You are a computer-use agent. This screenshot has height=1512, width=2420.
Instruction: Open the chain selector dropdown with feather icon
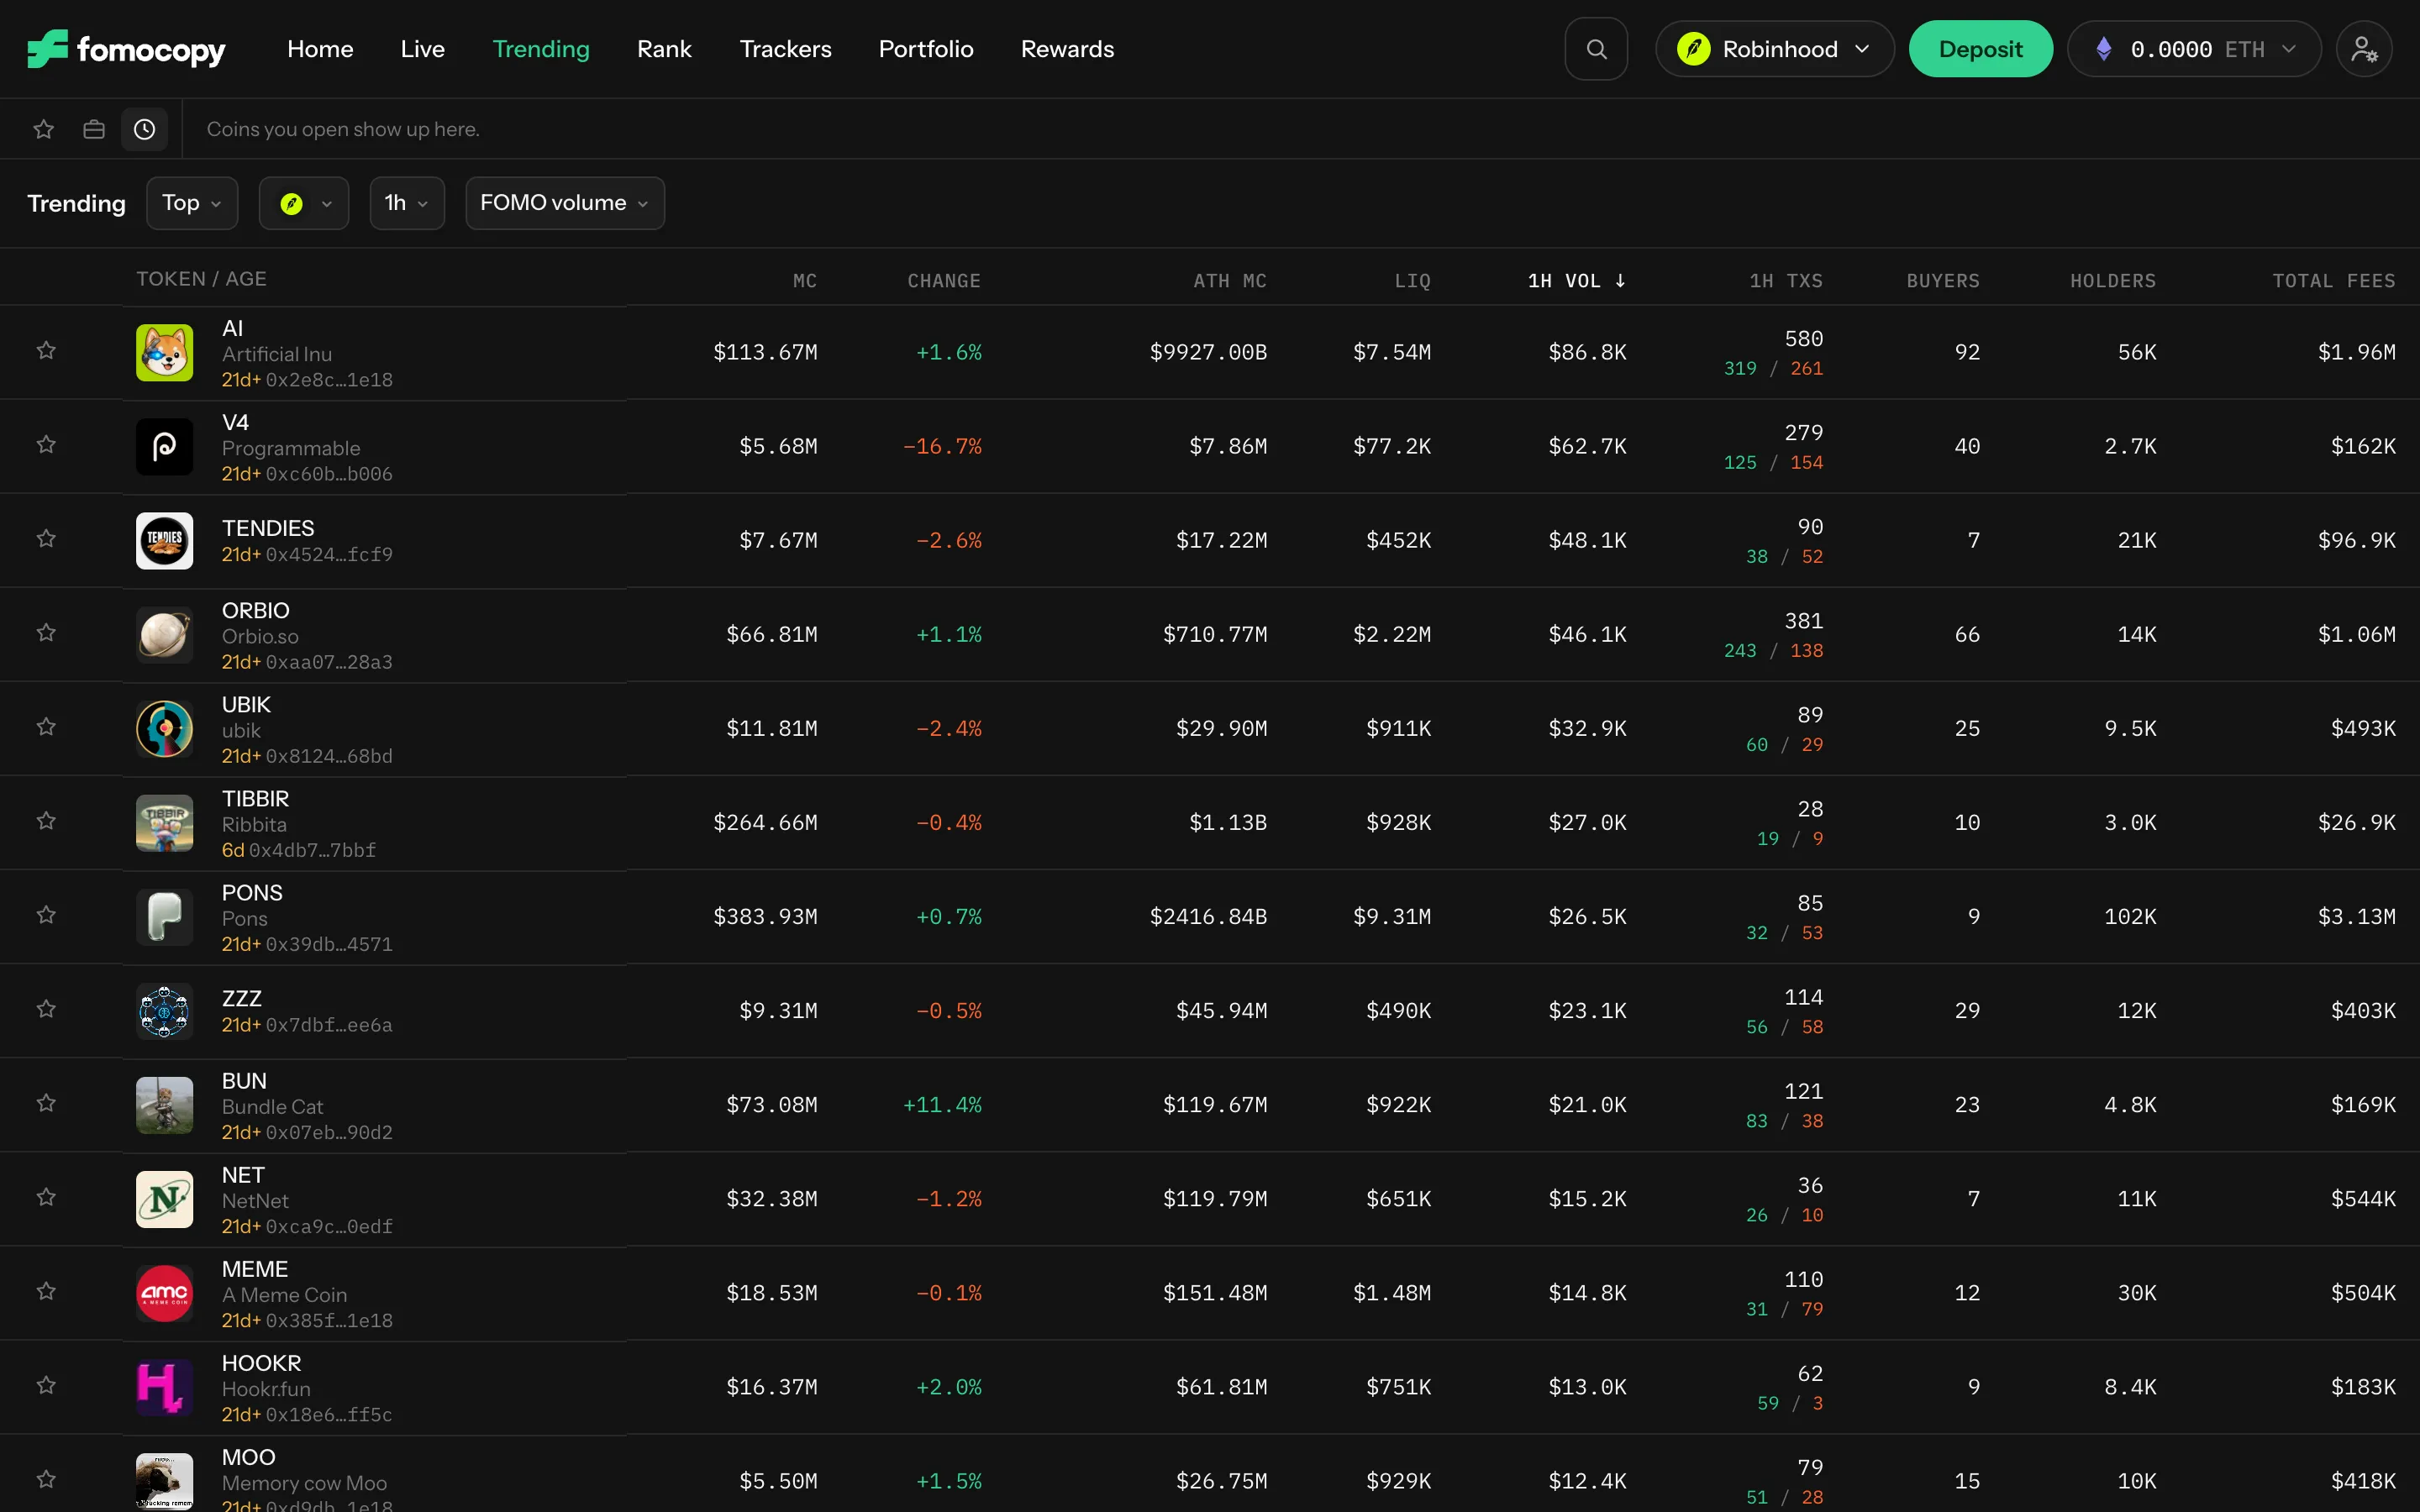(304, 203)
